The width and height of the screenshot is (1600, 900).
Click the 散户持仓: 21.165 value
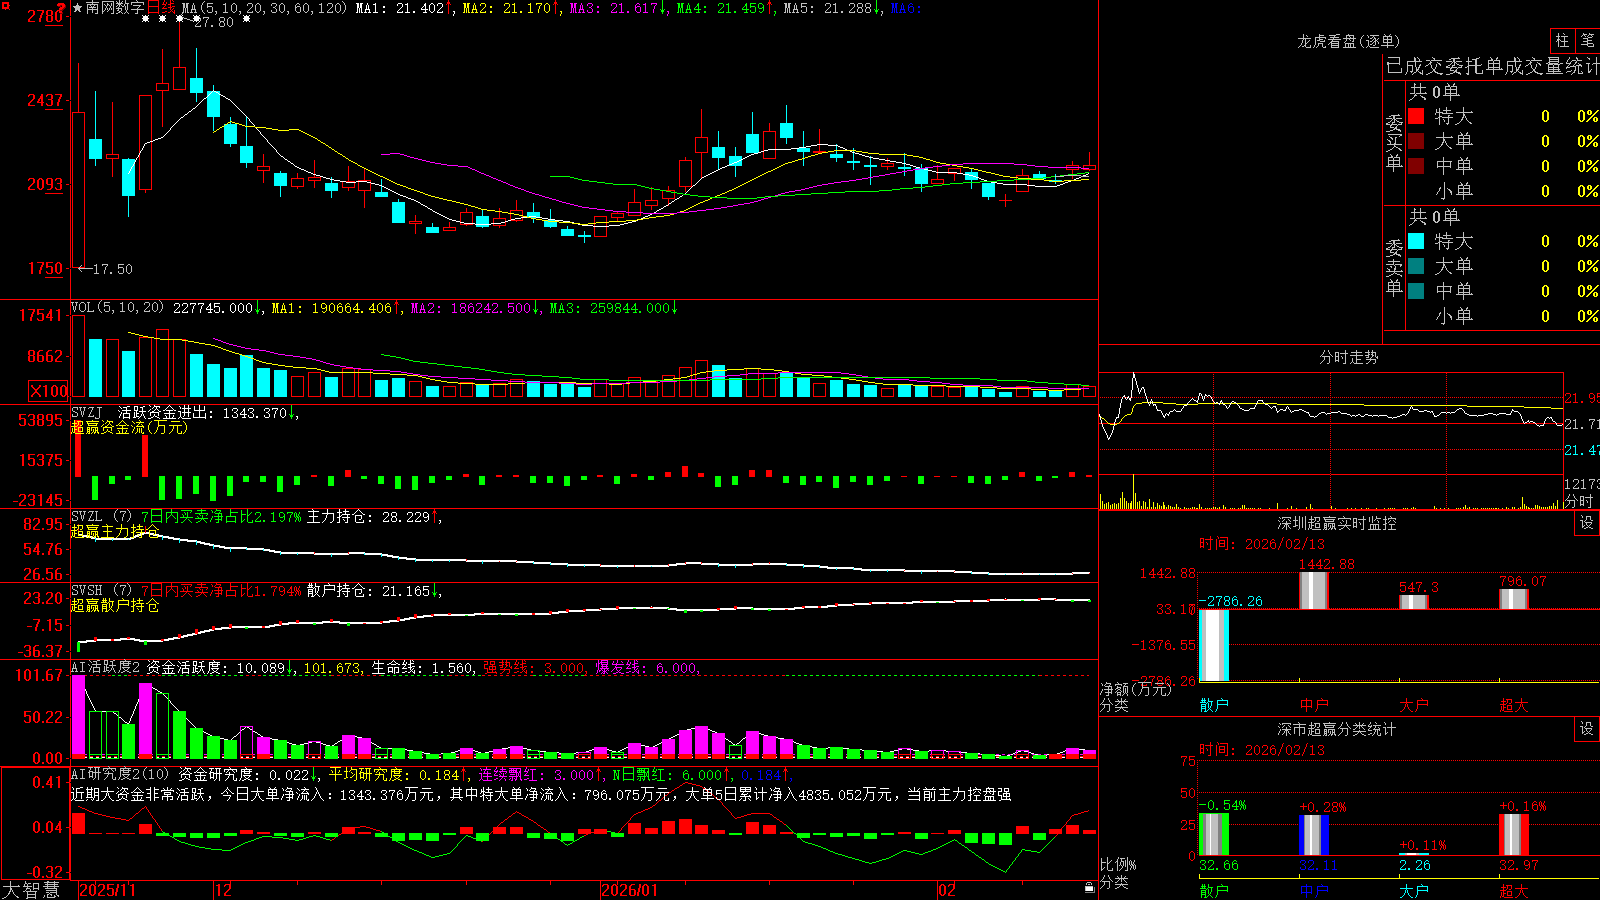point(368,590)
